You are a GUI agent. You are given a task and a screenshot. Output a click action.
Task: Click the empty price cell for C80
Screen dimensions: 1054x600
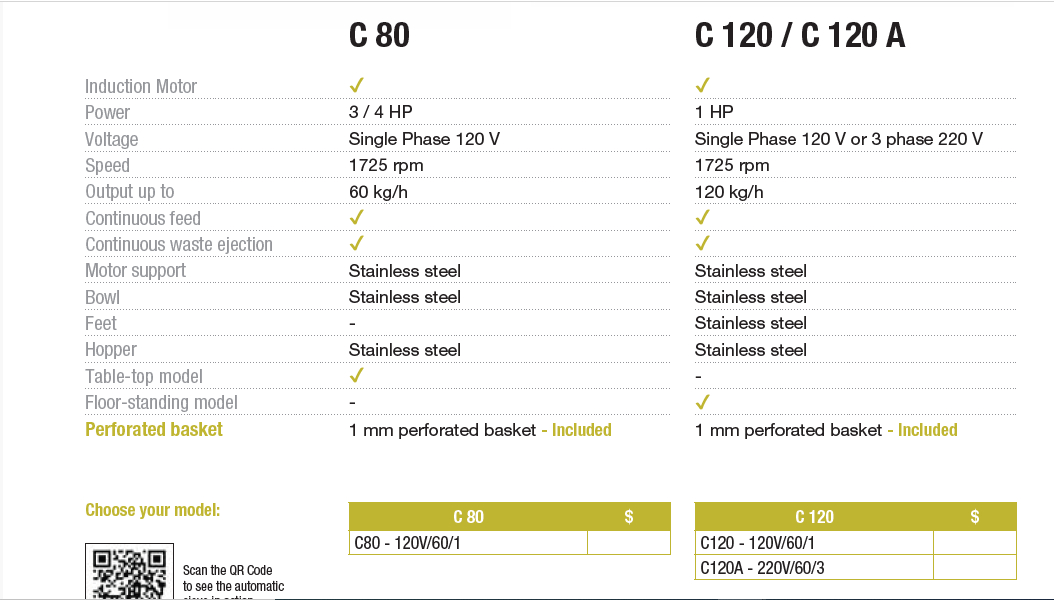click(x=628, y=543)
